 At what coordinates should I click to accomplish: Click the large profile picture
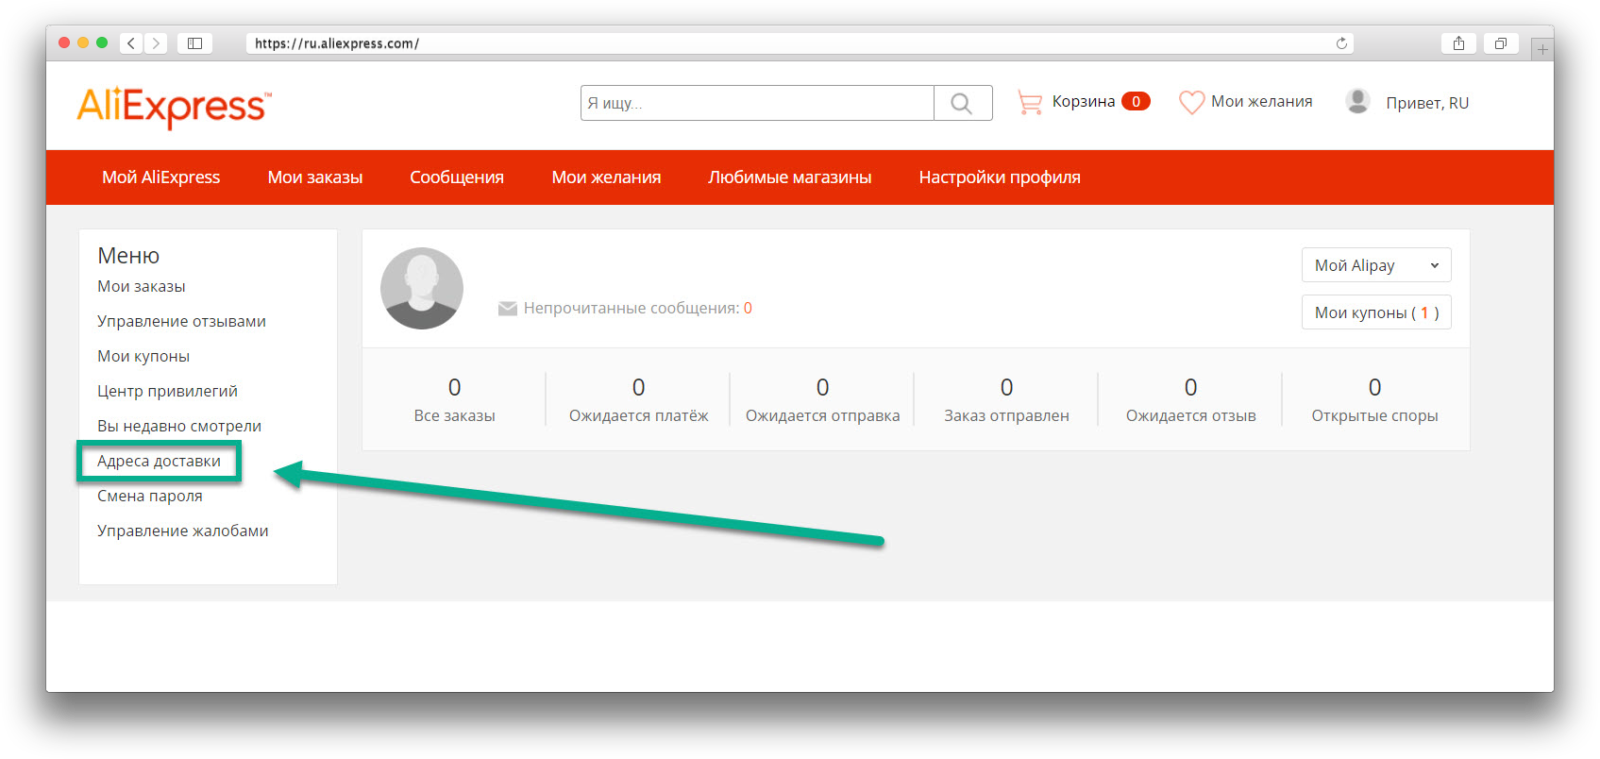422,288
